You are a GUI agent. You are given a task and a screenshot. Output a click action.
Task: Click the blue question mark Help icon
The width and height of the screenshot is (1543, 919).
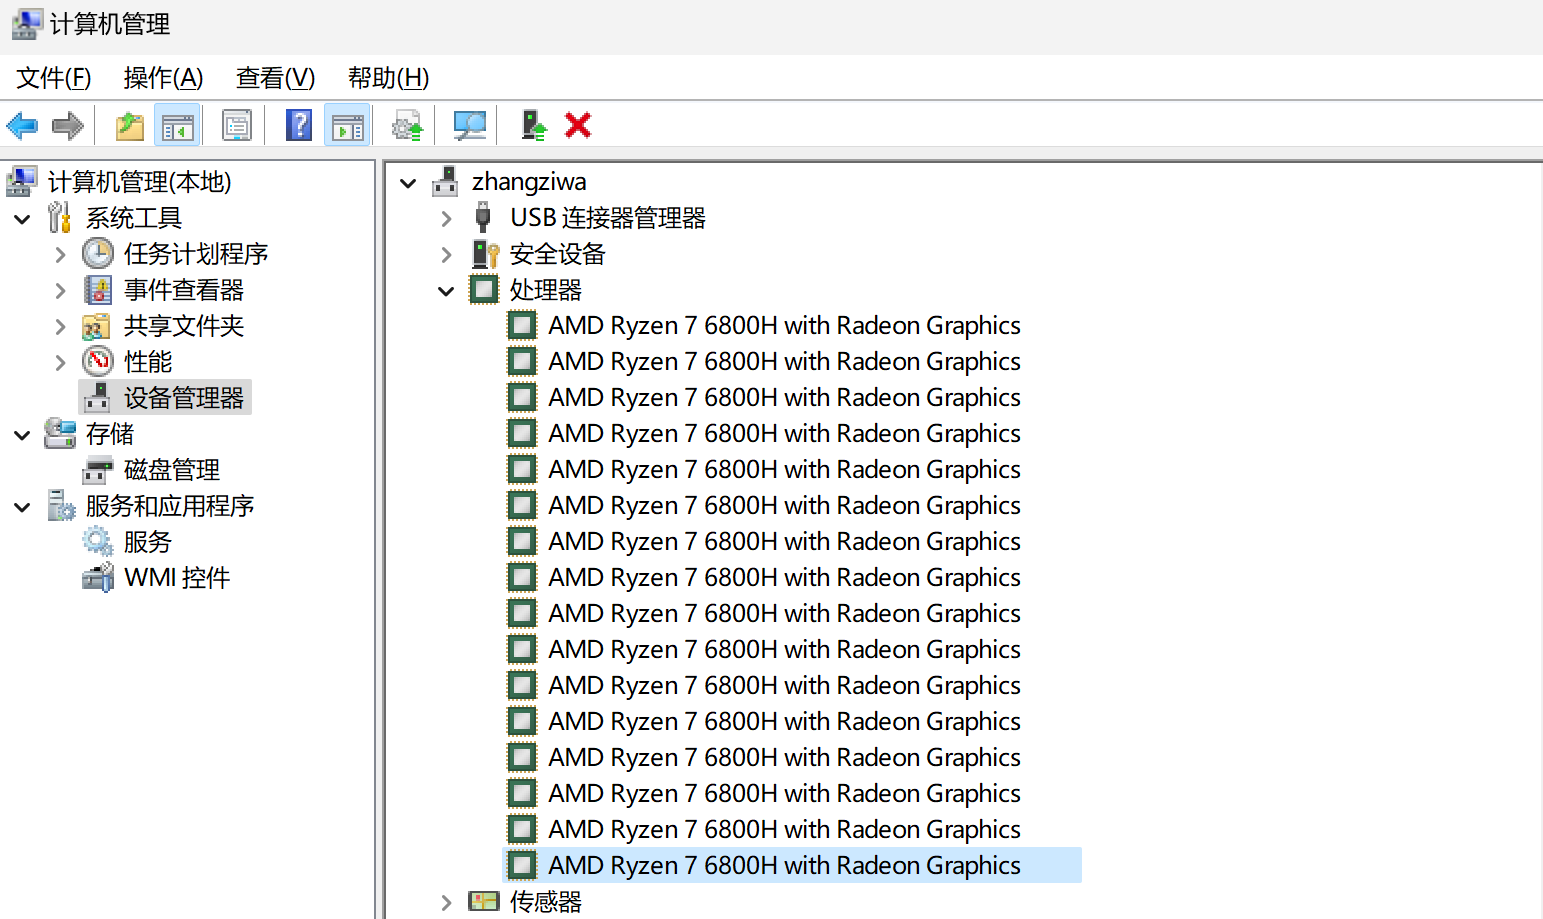[299, 126]
